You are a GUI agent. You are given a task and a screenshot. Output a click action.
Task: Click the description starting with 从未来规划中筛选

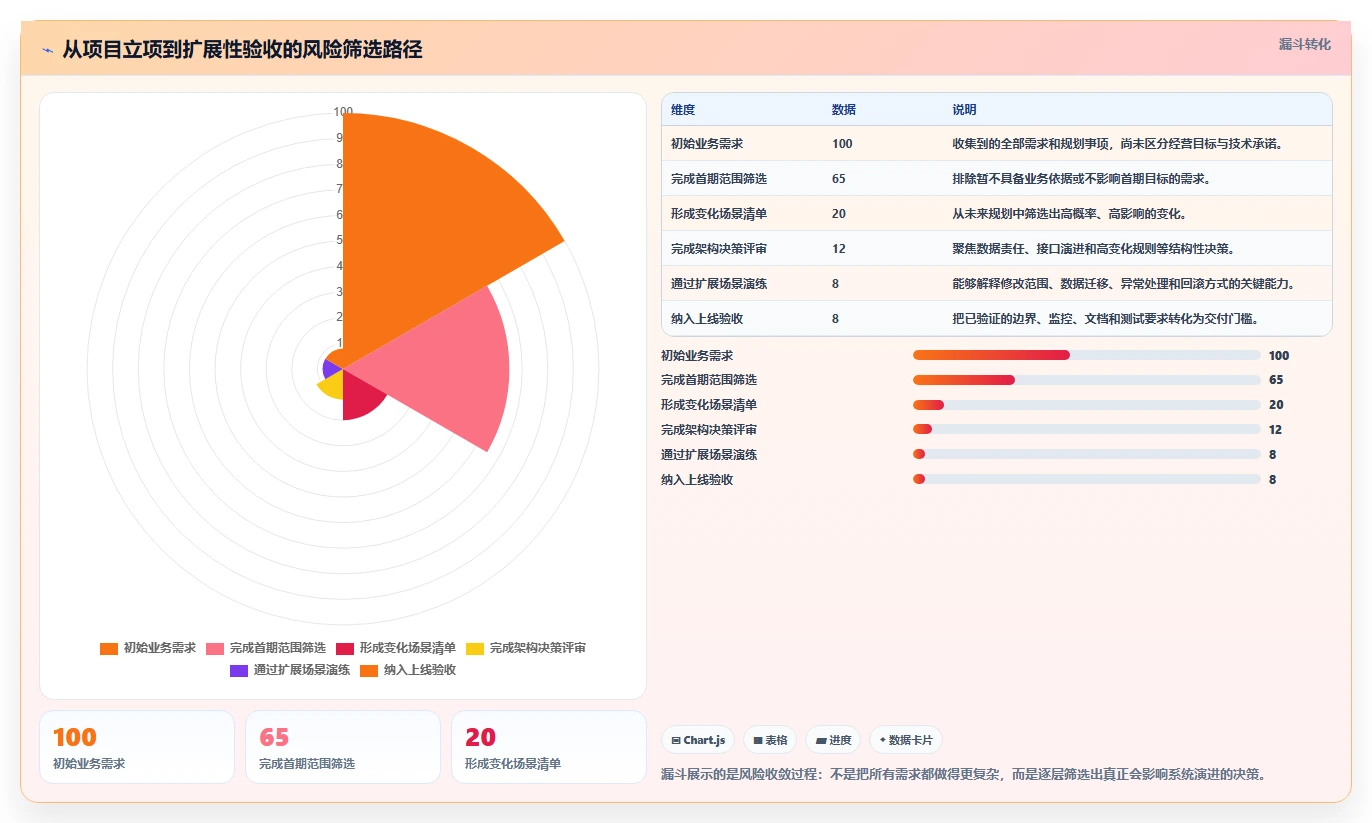[x=1071, y=214]
